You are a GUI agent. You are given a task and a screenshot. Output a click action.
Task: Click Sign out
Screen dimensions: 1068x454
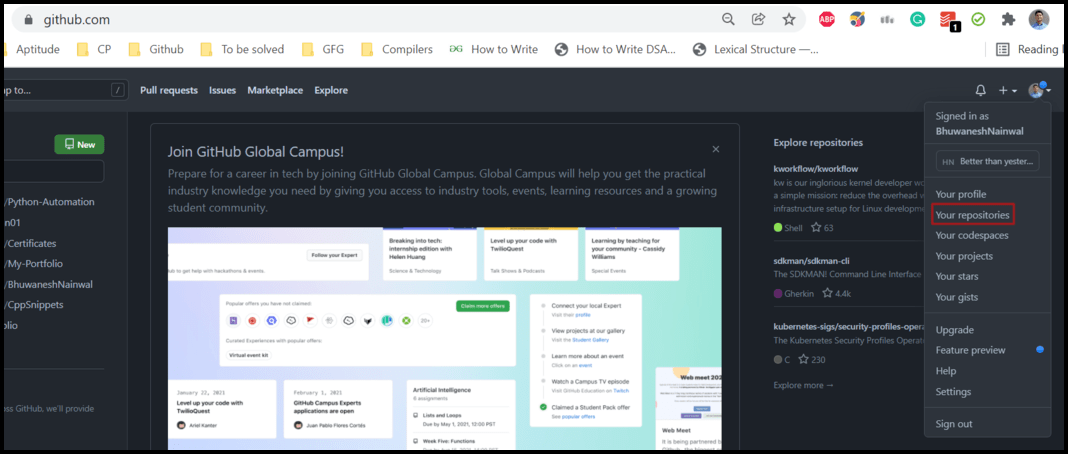click(954, 423)
